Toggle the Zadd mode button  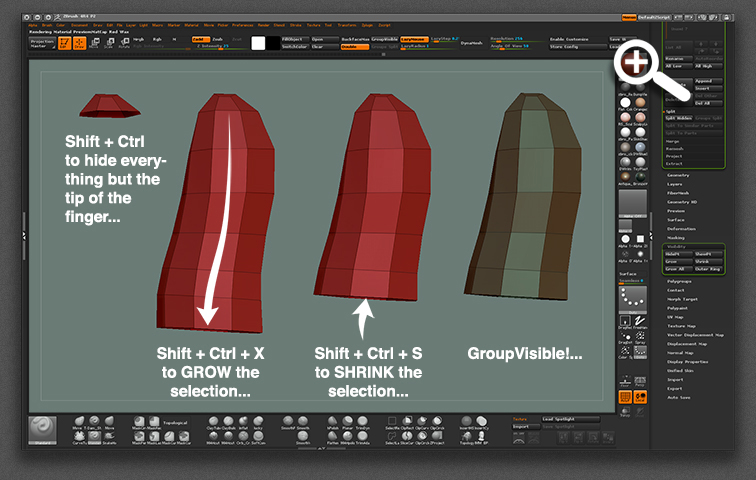click(x=200, y=38)
